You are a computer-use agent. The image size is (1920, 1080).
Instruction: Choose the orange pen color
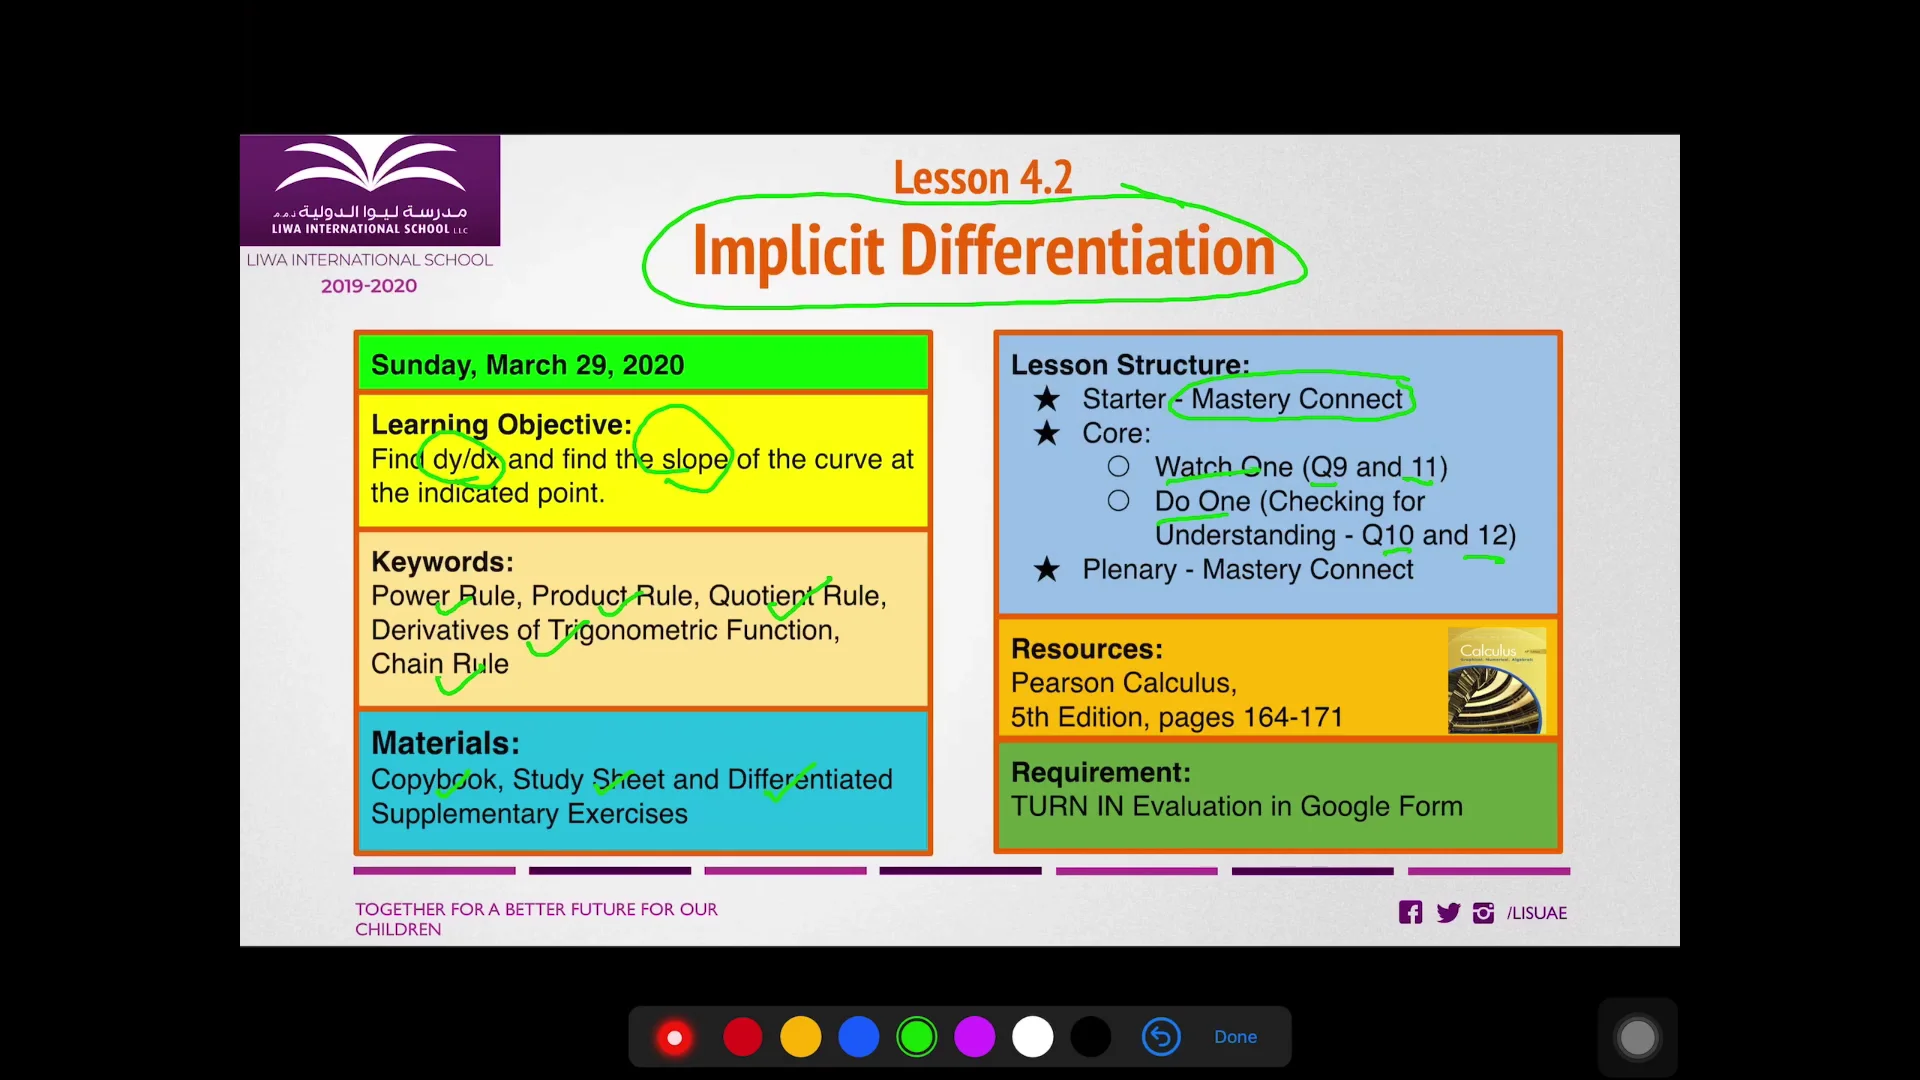[801, 1037]
